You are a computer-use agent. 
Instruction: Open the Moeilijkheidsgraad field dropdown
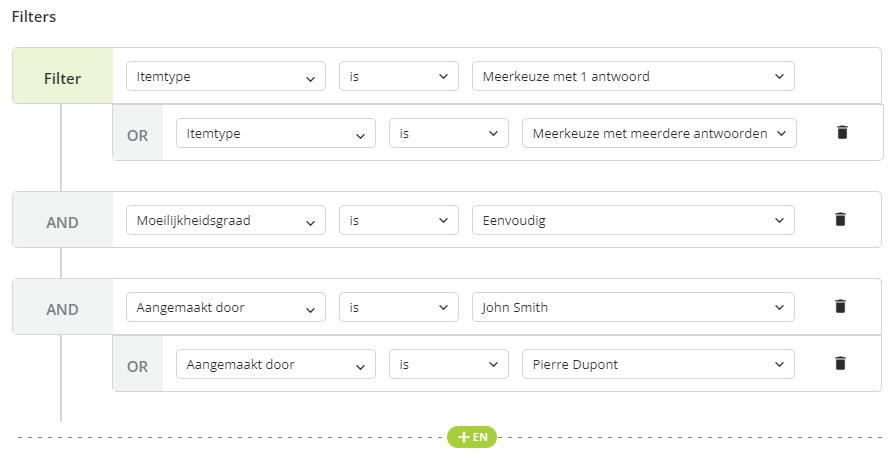coord(226,220)
